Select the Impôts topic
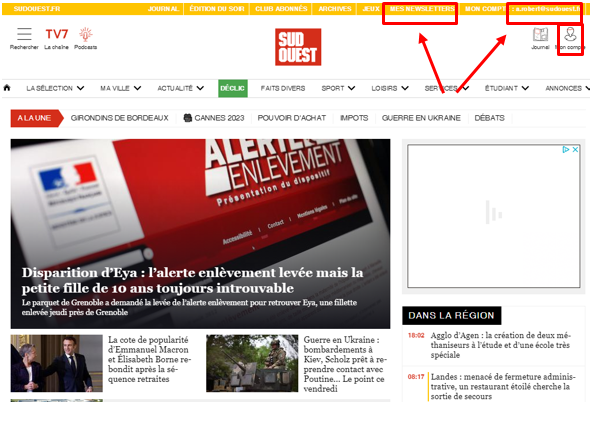The width and height of the screenshot is (596, 426). pos(354,118)
